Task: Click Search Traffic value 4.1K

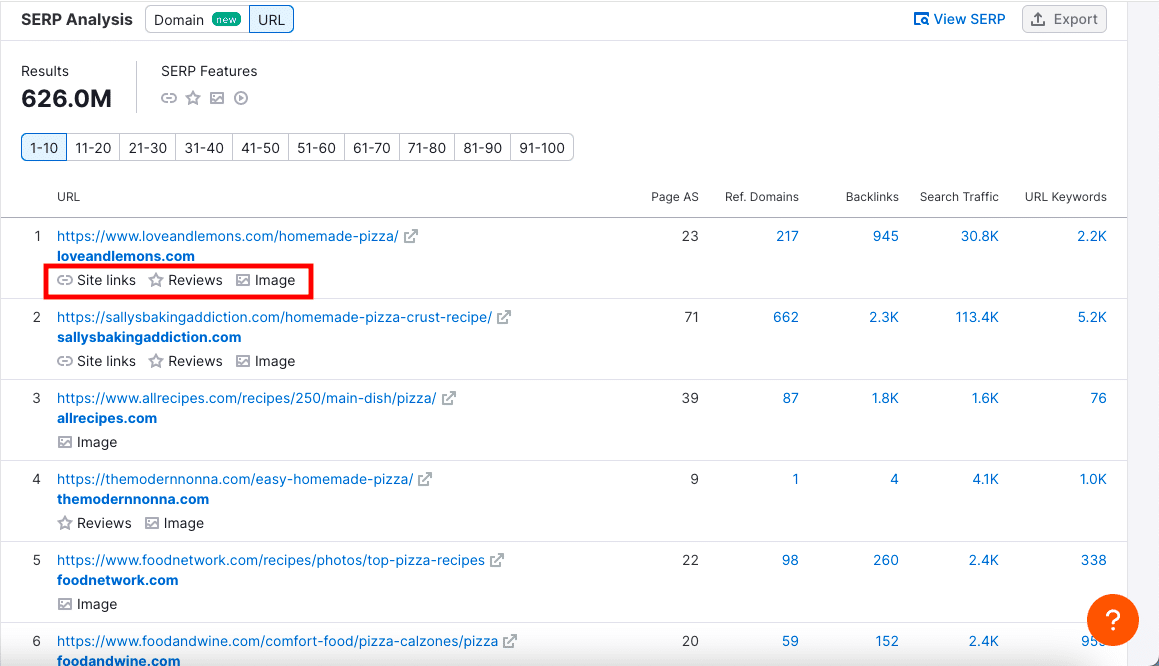Action: [x=985, y=479]
